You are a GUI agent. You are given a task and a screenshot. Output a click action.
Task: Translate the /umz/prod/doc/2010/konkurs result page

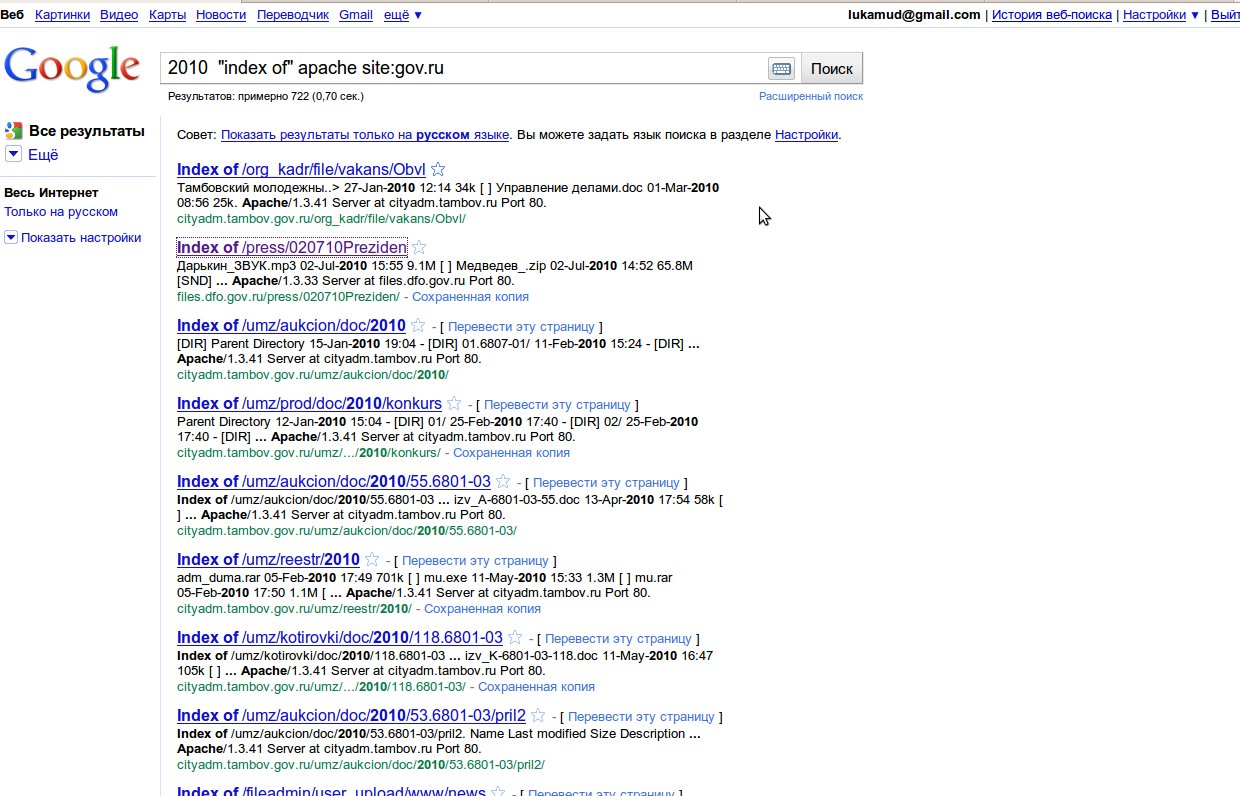click(557, 405)
